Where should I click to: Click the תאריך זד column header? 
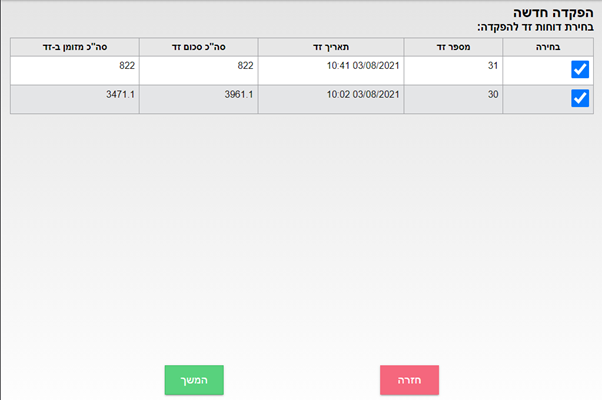[331, 46]
